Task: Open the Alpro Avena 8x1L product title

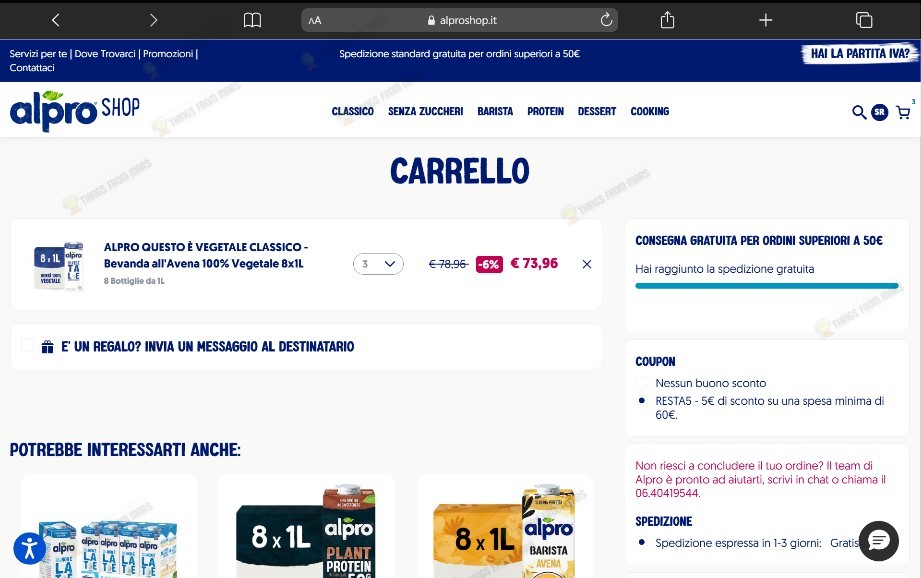Action: pyautogui.click(x=206, y=255)
